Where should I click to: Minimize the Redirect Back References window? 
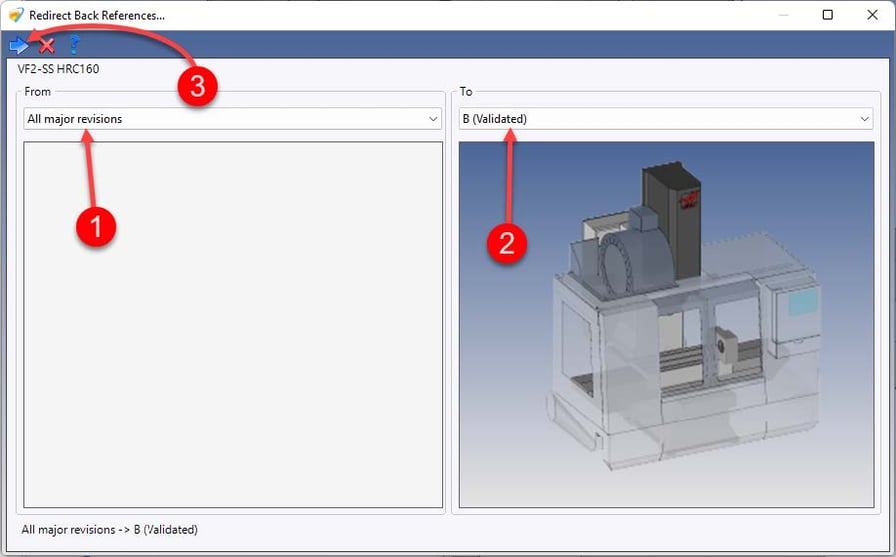(x=783, y=15)
